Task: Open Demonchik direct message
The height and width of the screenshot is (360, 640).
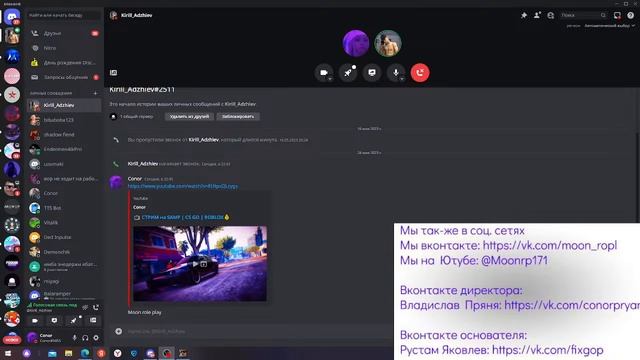Action: point(64,252)
